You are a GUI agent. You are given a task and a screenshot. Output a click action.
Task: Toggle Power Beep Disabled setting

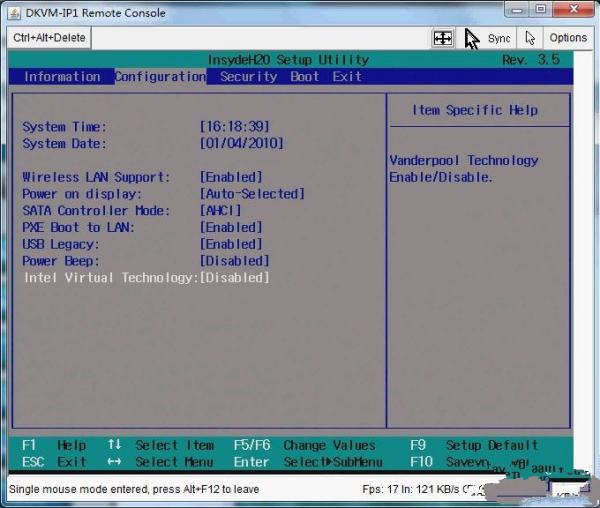(x=235, y=261)
